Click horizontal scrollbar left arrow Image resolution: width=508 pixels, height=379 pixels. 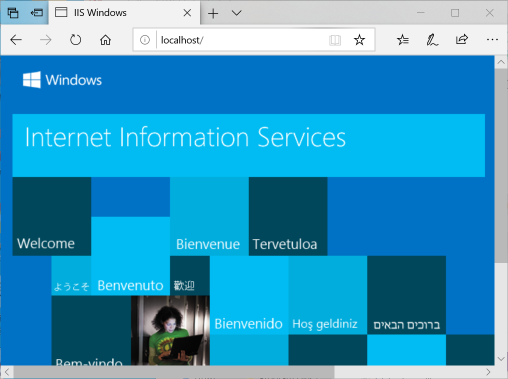7,372
